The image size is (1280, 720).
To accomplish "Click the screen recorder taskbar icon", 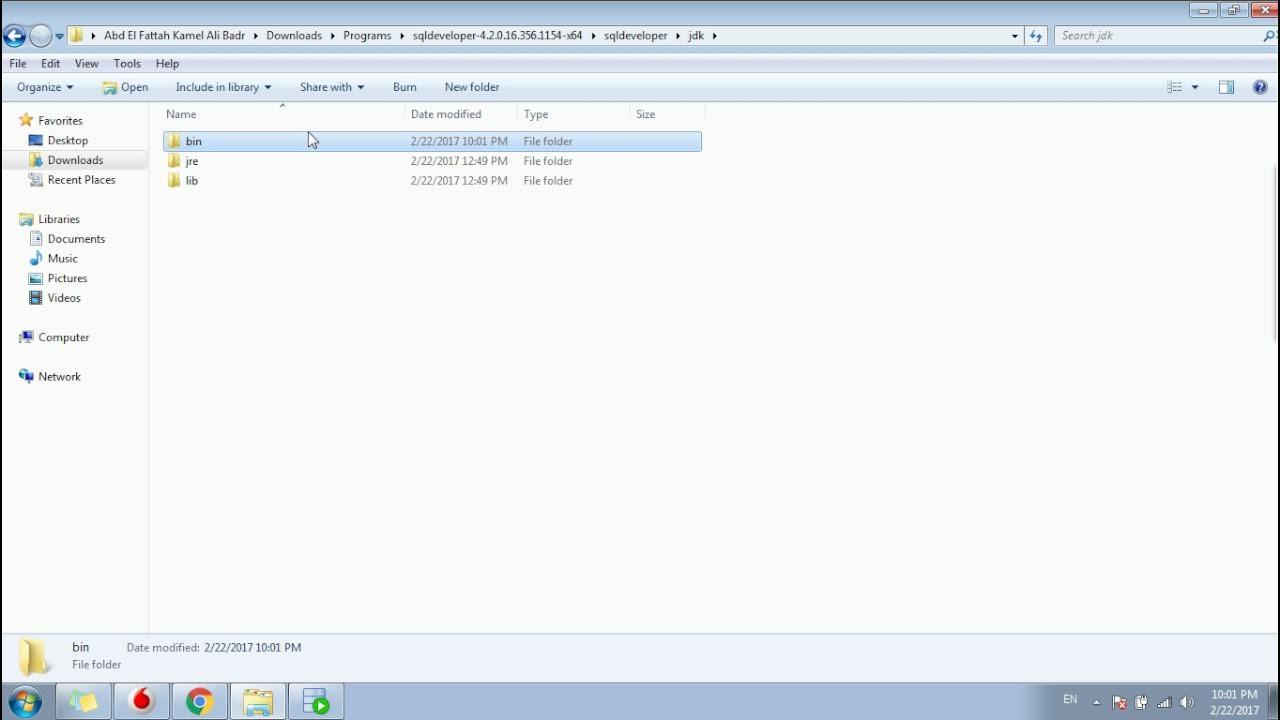I will point(316,702).
